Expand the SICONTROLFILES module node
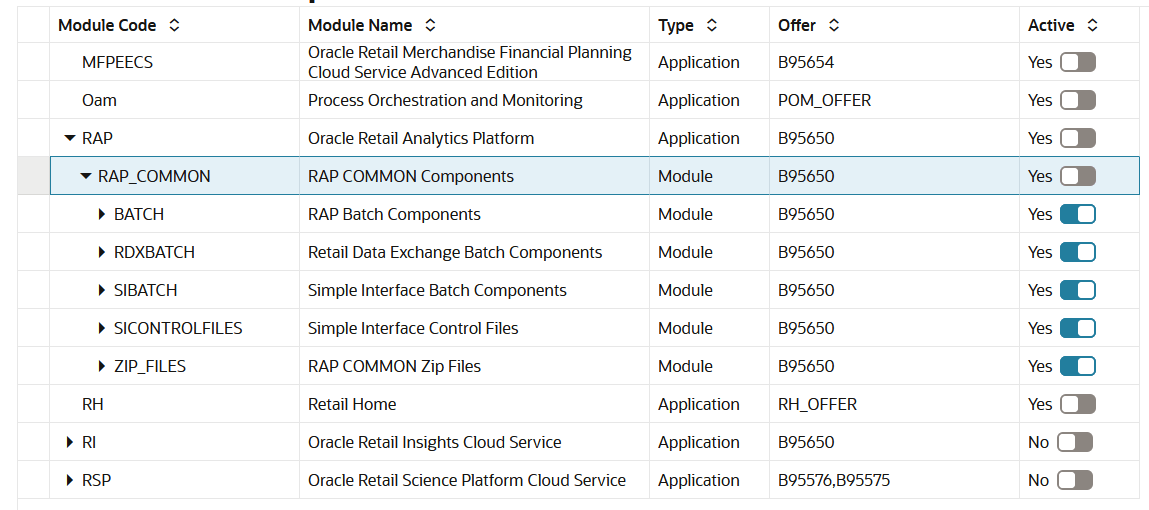1149x510 pixels. [103, 328]
